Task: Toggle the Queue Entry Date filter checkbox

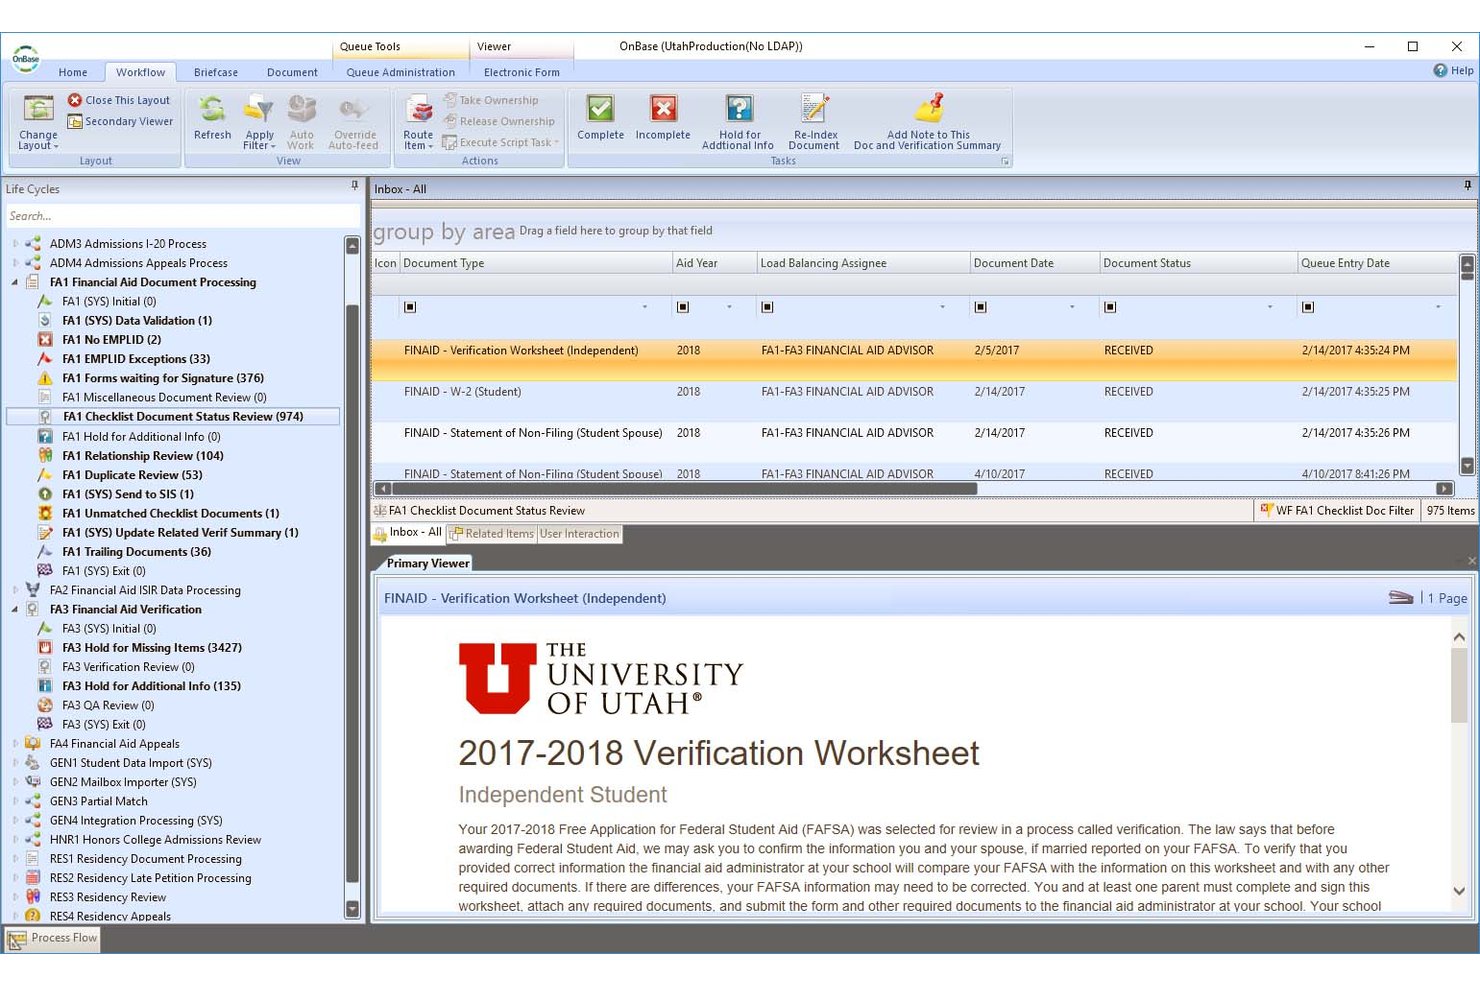Action: (x=1308, y=307)
